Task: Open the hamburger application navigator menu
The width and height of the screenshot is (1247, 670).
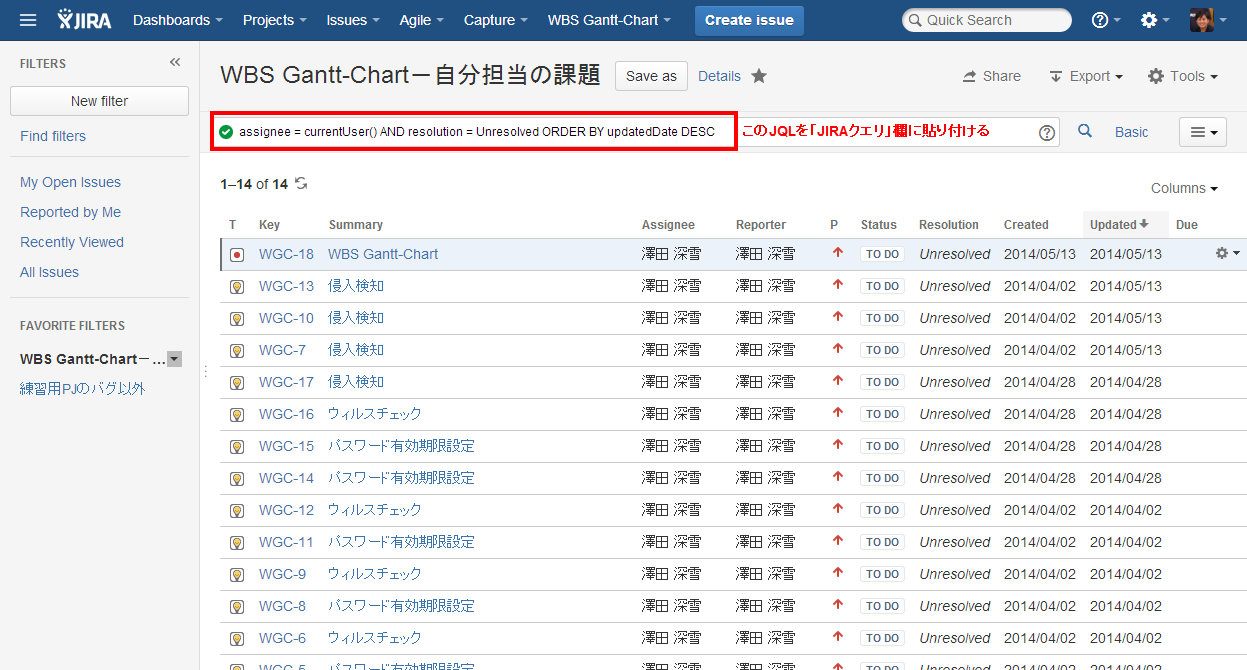Action: point(28,20)
